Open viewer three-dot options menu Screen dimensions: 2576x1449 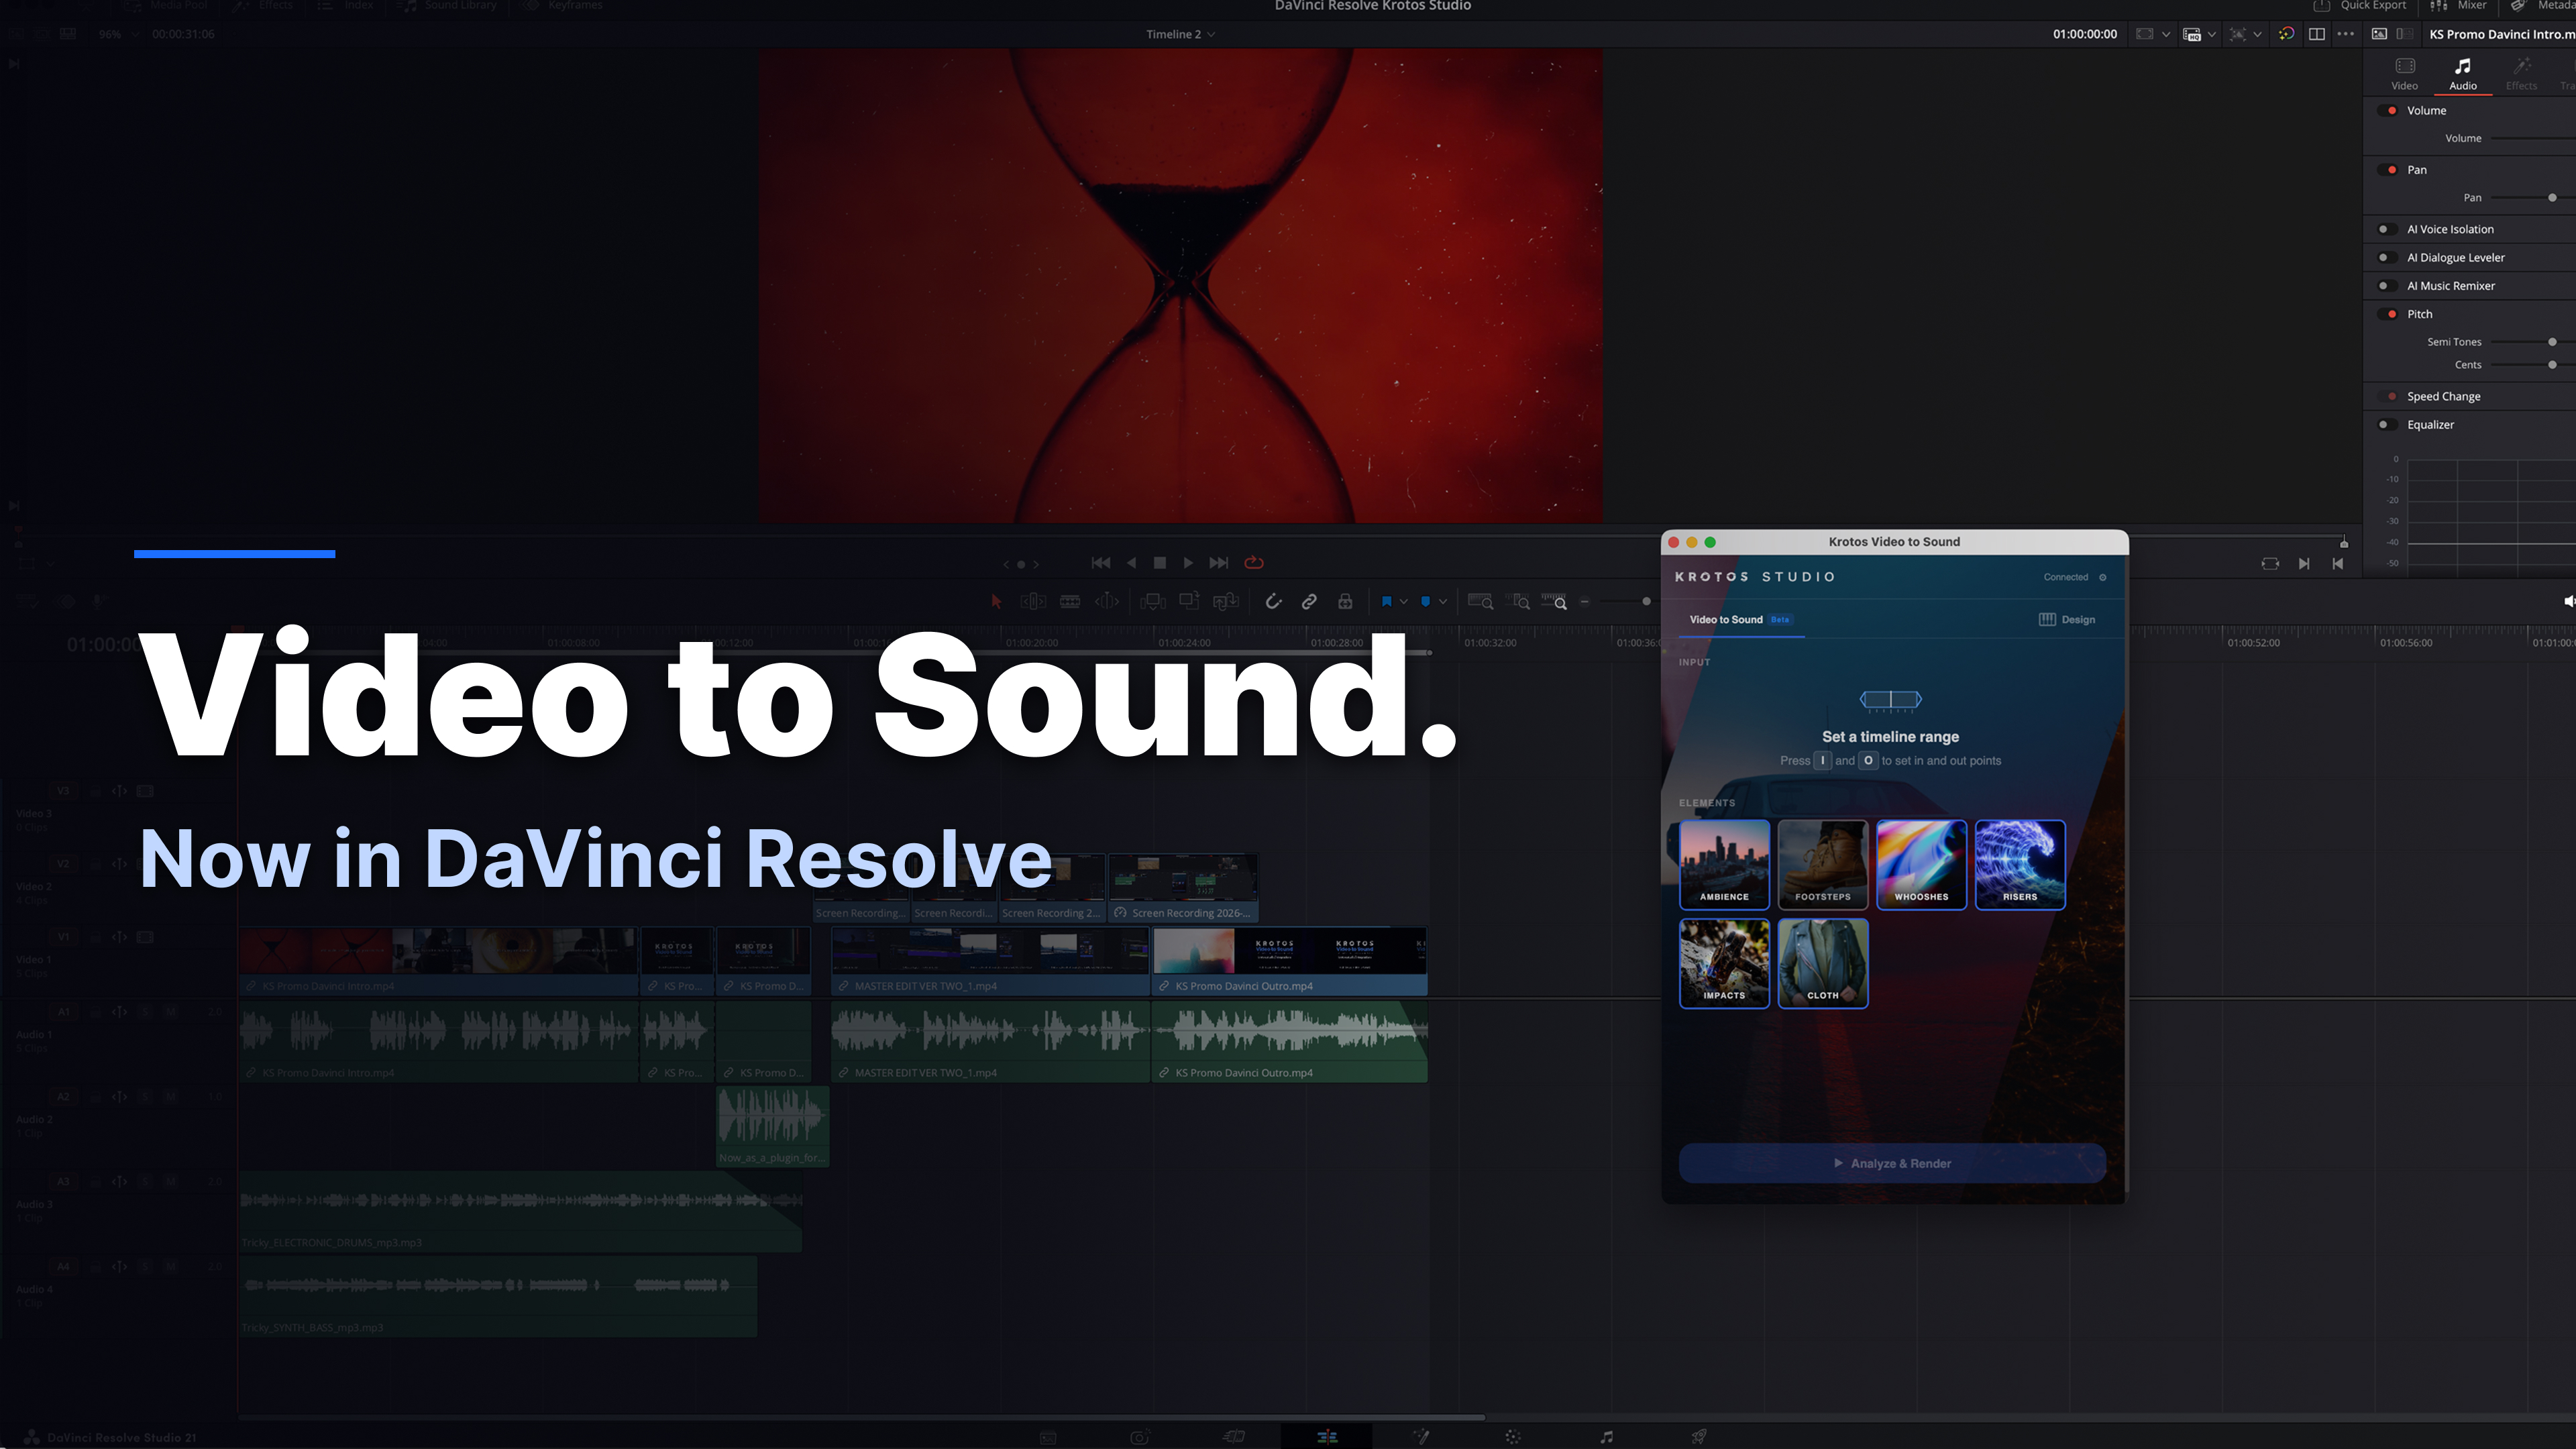pos(2346,34)
